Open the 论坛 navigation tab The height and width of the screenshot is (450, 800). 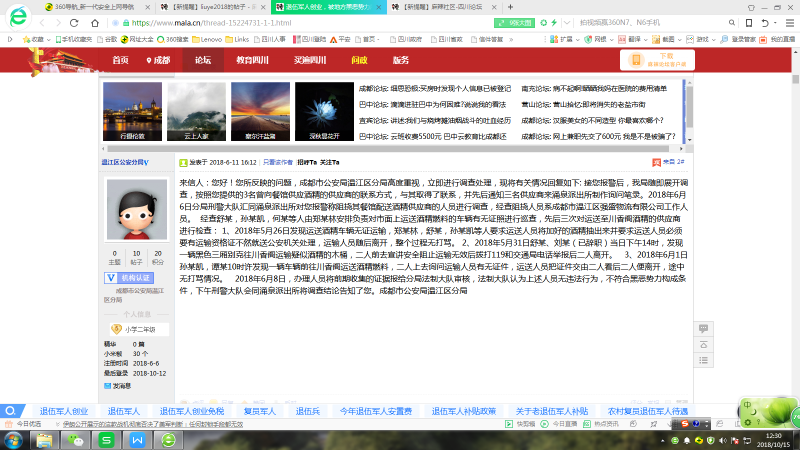[203, 60]
